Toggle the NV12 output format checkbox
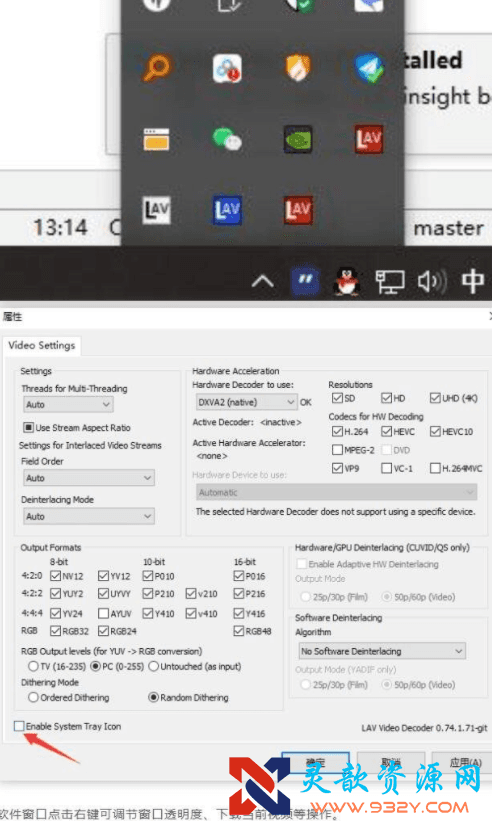Image resolution: width=492 pixels, height=821 pixels. (55, 576)
